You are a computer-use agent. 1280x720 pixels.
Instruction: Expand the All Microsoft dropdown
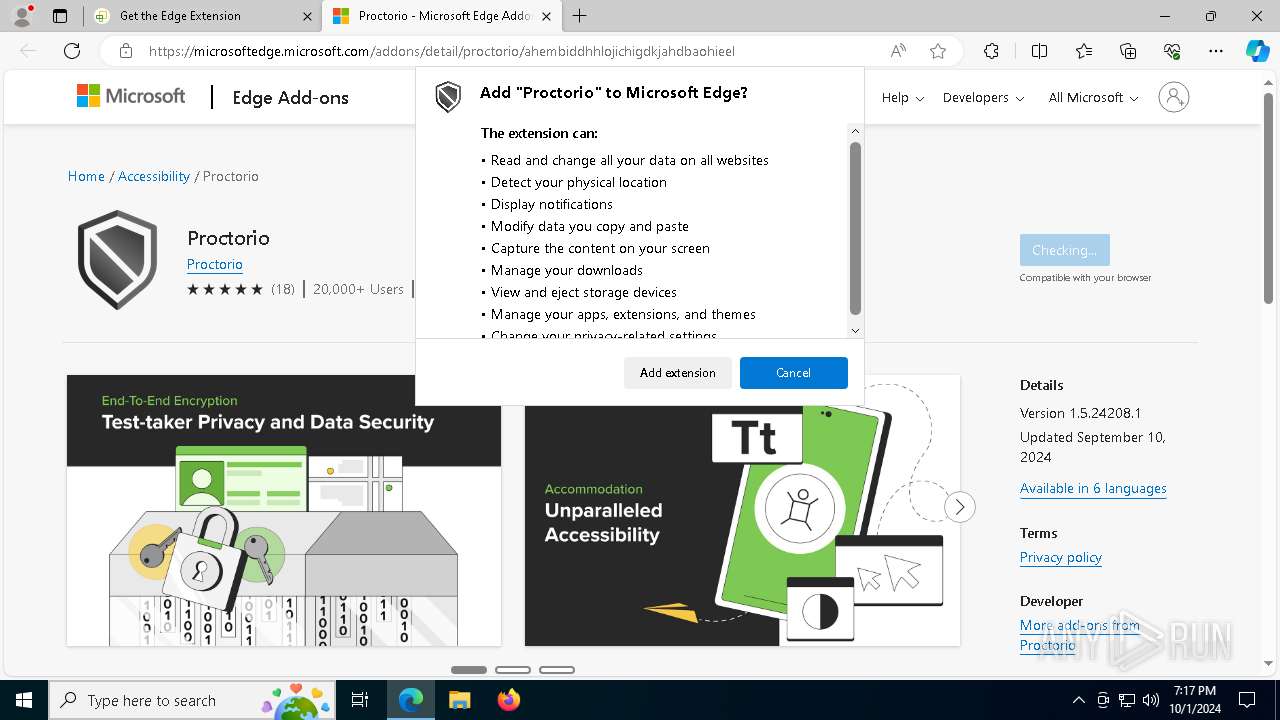click(1093, 97)
